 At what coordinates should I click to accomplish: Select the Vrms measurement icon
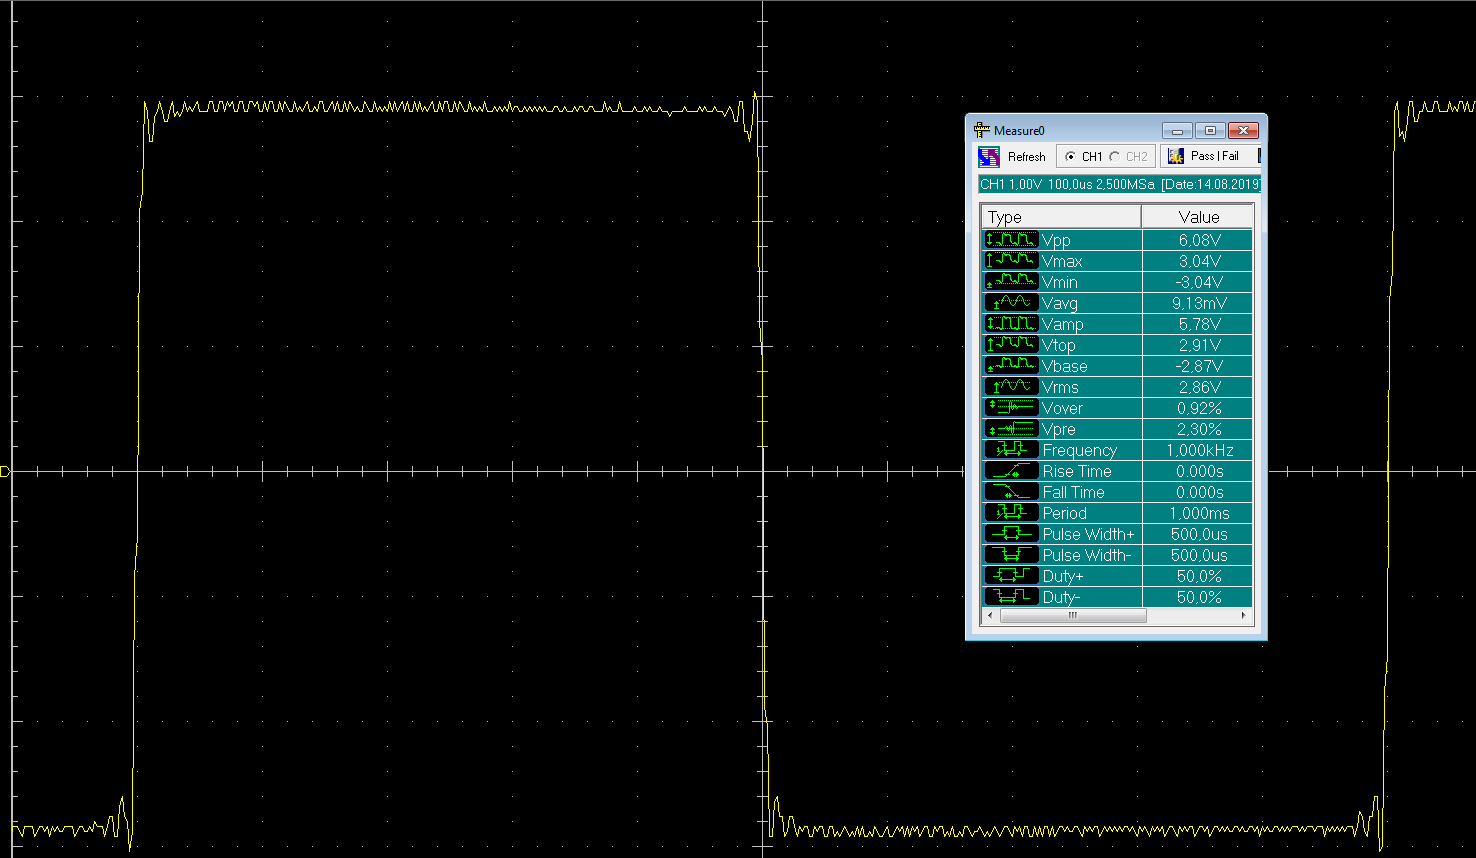tap(1011, 387)
